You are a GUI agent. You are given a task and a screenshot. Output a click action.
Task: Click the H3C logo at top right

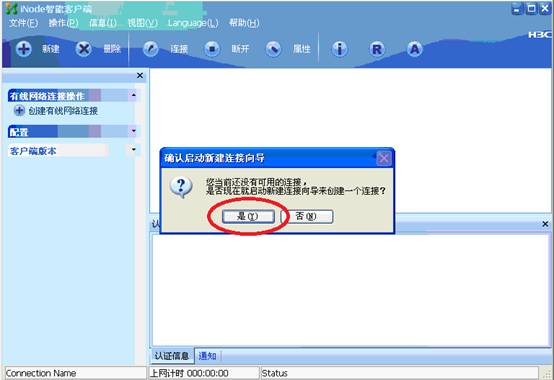pyautogui.click(x=540, y=35)
